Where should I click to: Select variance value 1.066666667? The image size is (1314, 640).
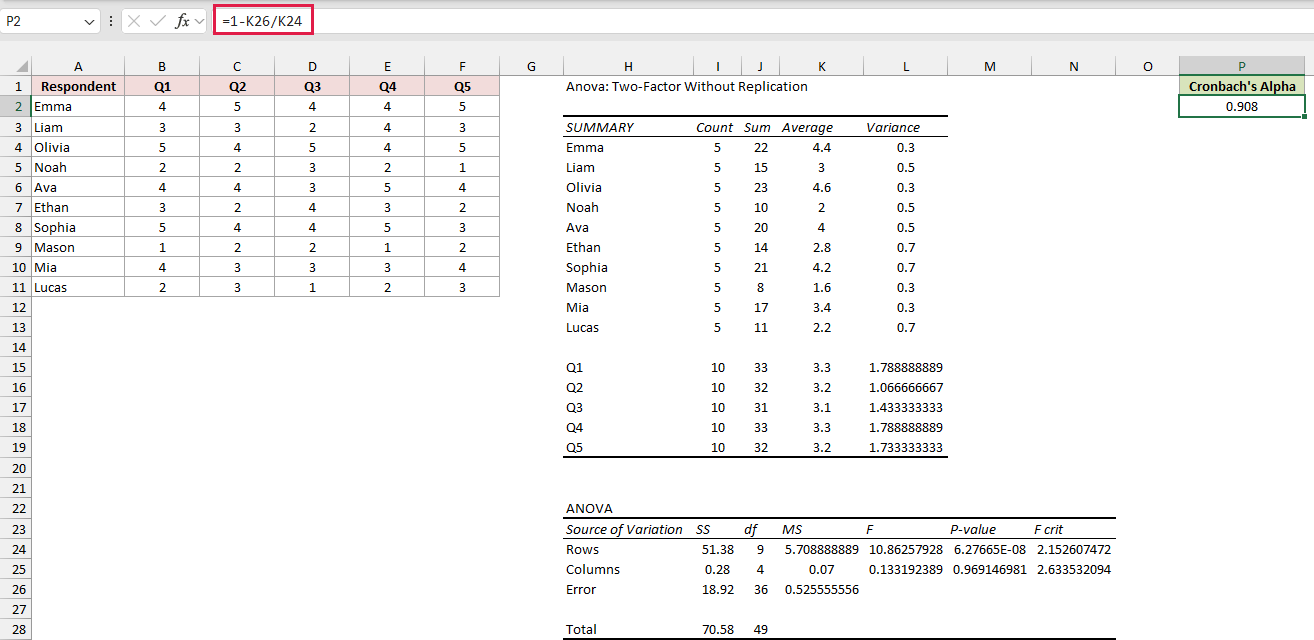click(x=906, y=387)
